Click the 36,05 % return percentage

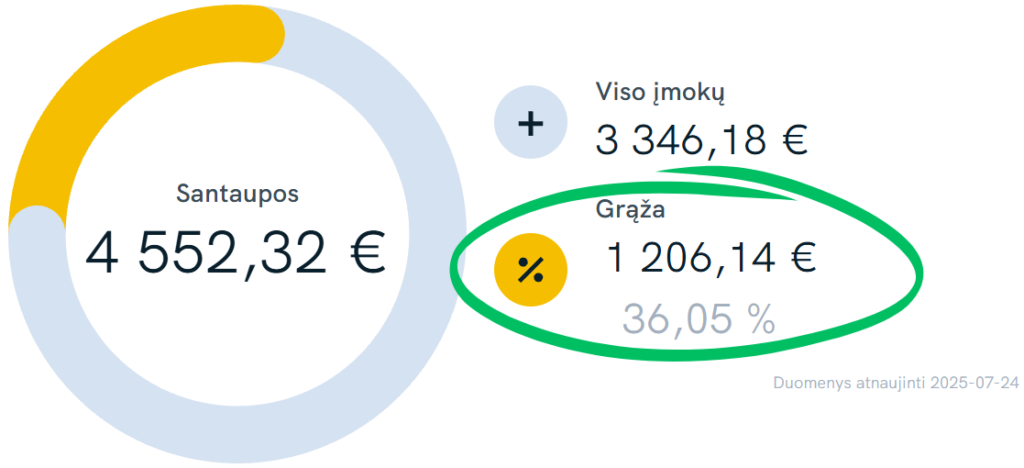click(x=699, y=320)
